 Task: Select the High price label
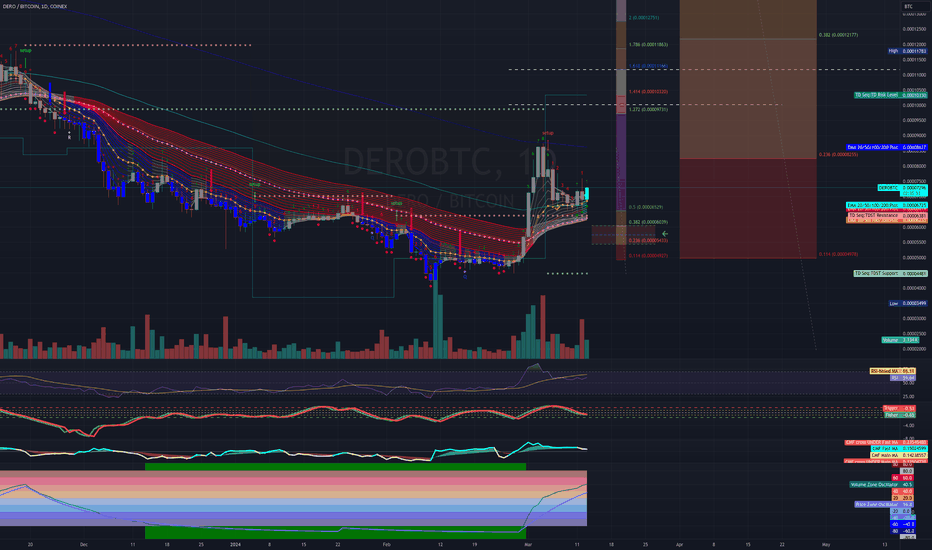pos(907,51)
